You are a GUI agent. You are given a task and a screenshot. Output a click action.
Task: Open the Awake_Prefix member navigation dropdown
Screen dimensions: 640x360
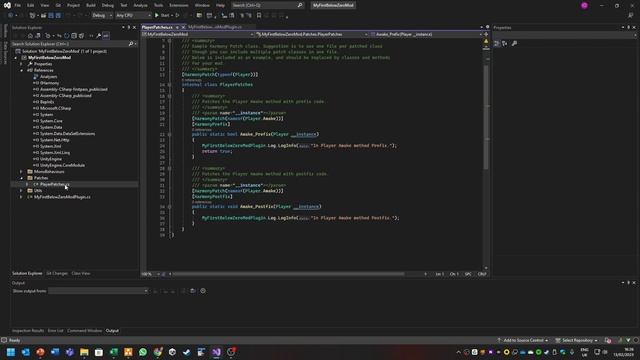(x=427, y=35)
